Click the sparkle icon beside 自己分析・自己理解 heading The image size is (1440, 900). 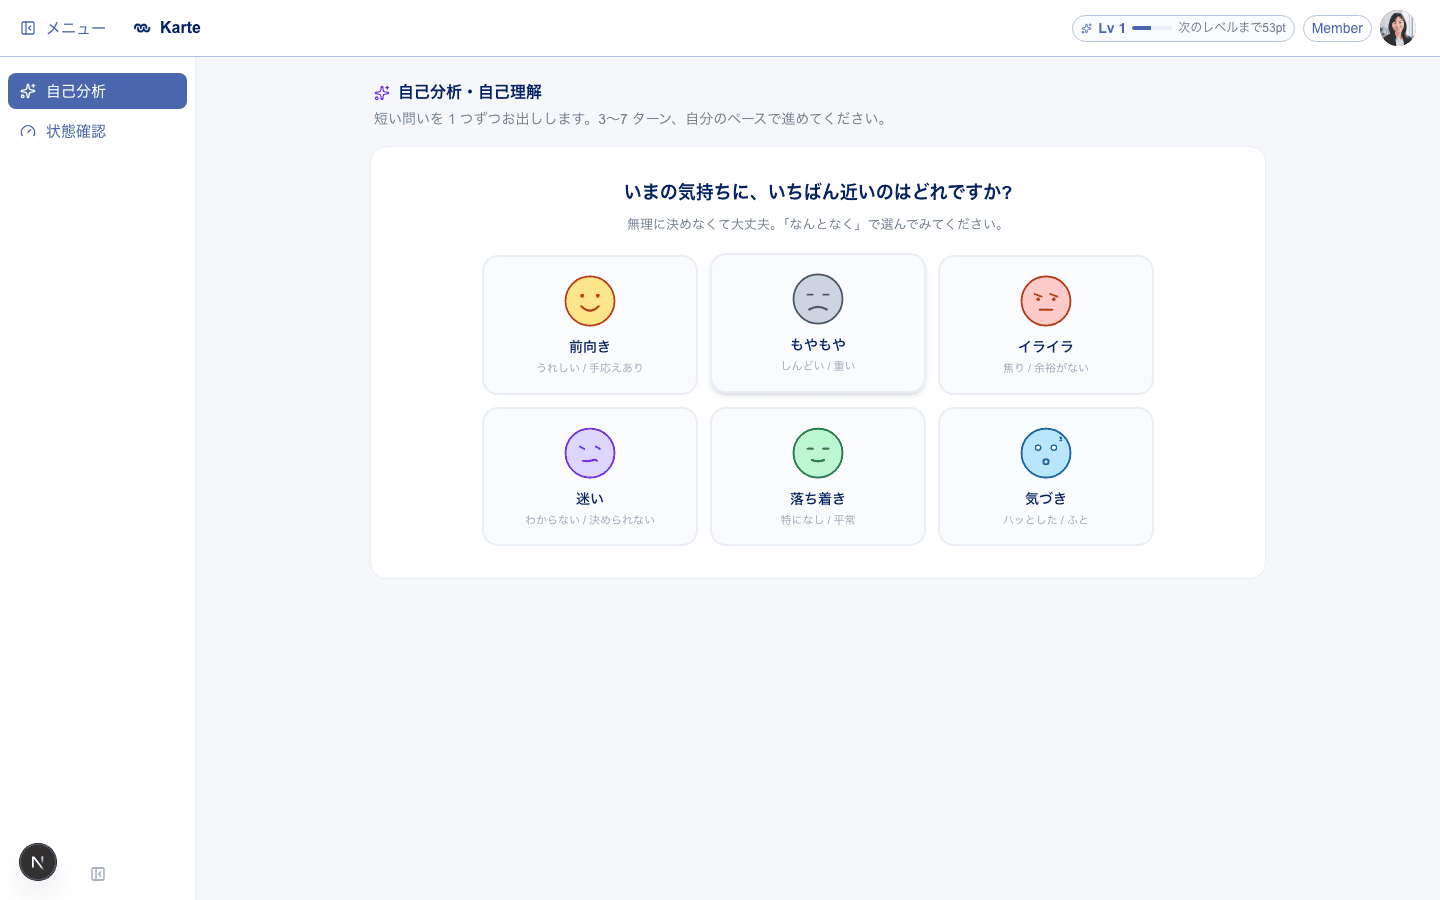[x=382, y=92]
